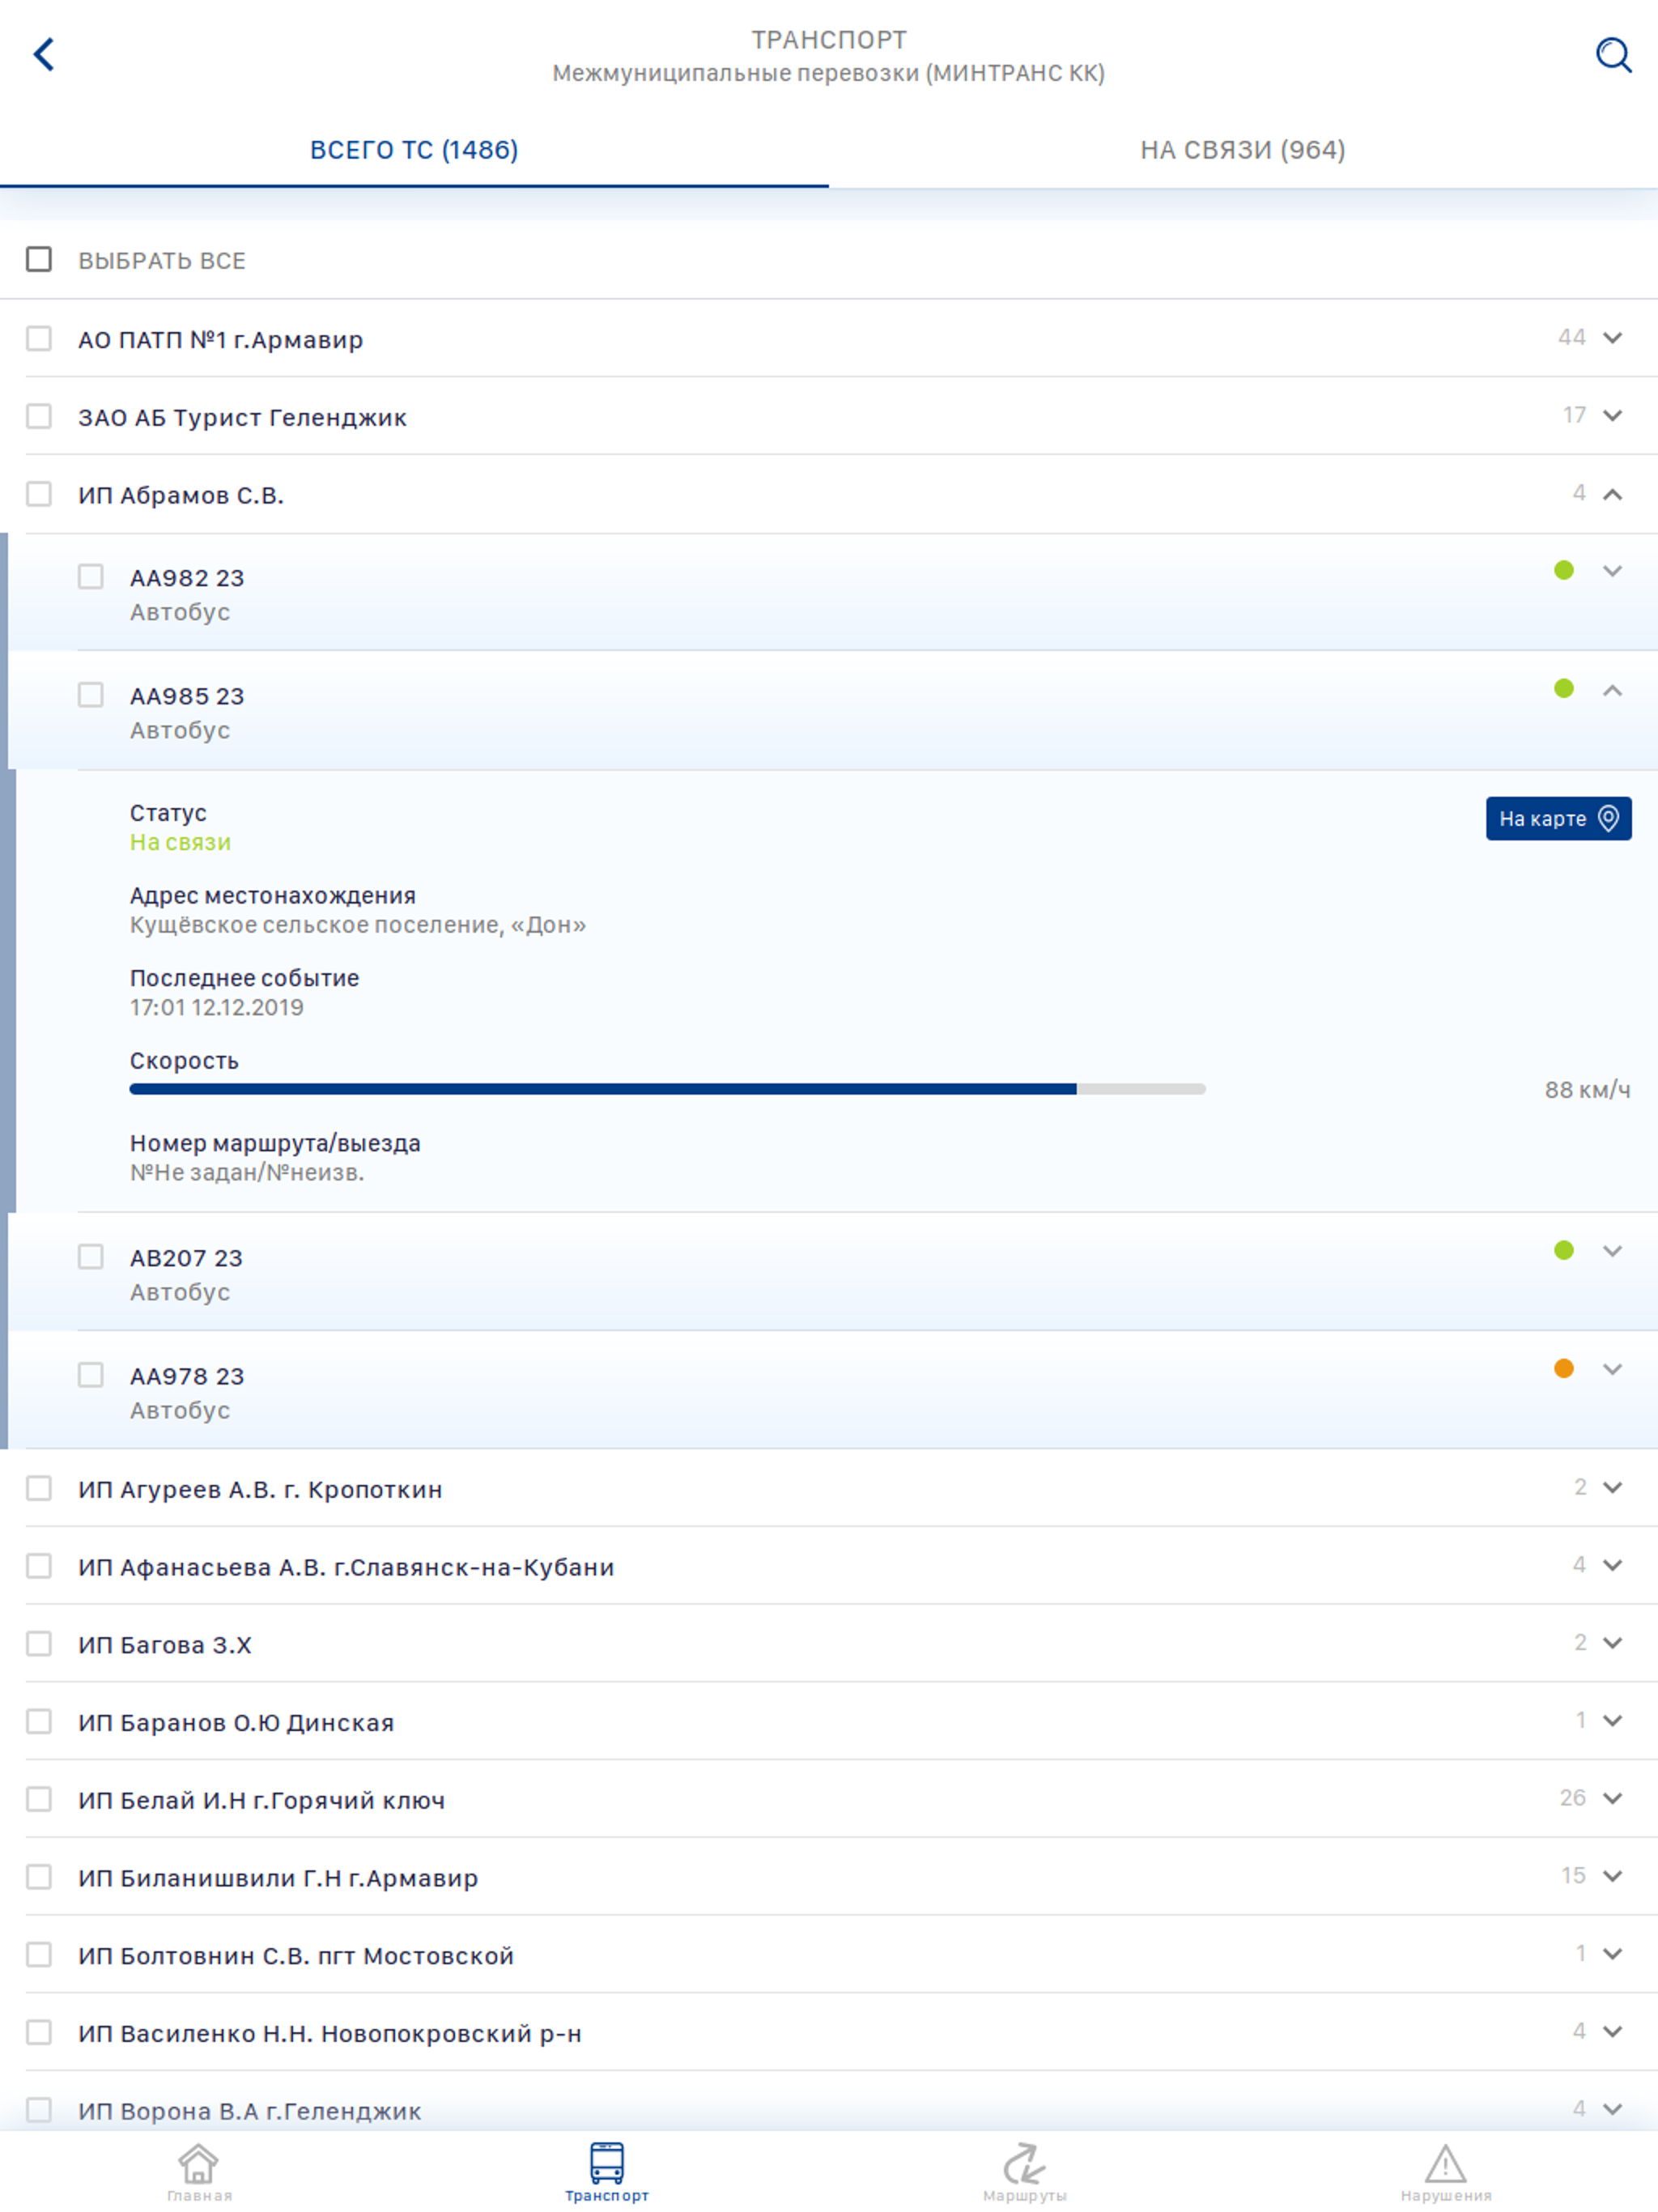Switch to НА СВЯЗИ (964) tab
Screen dimensions: 1658x2212
(x=1243, y=150)
